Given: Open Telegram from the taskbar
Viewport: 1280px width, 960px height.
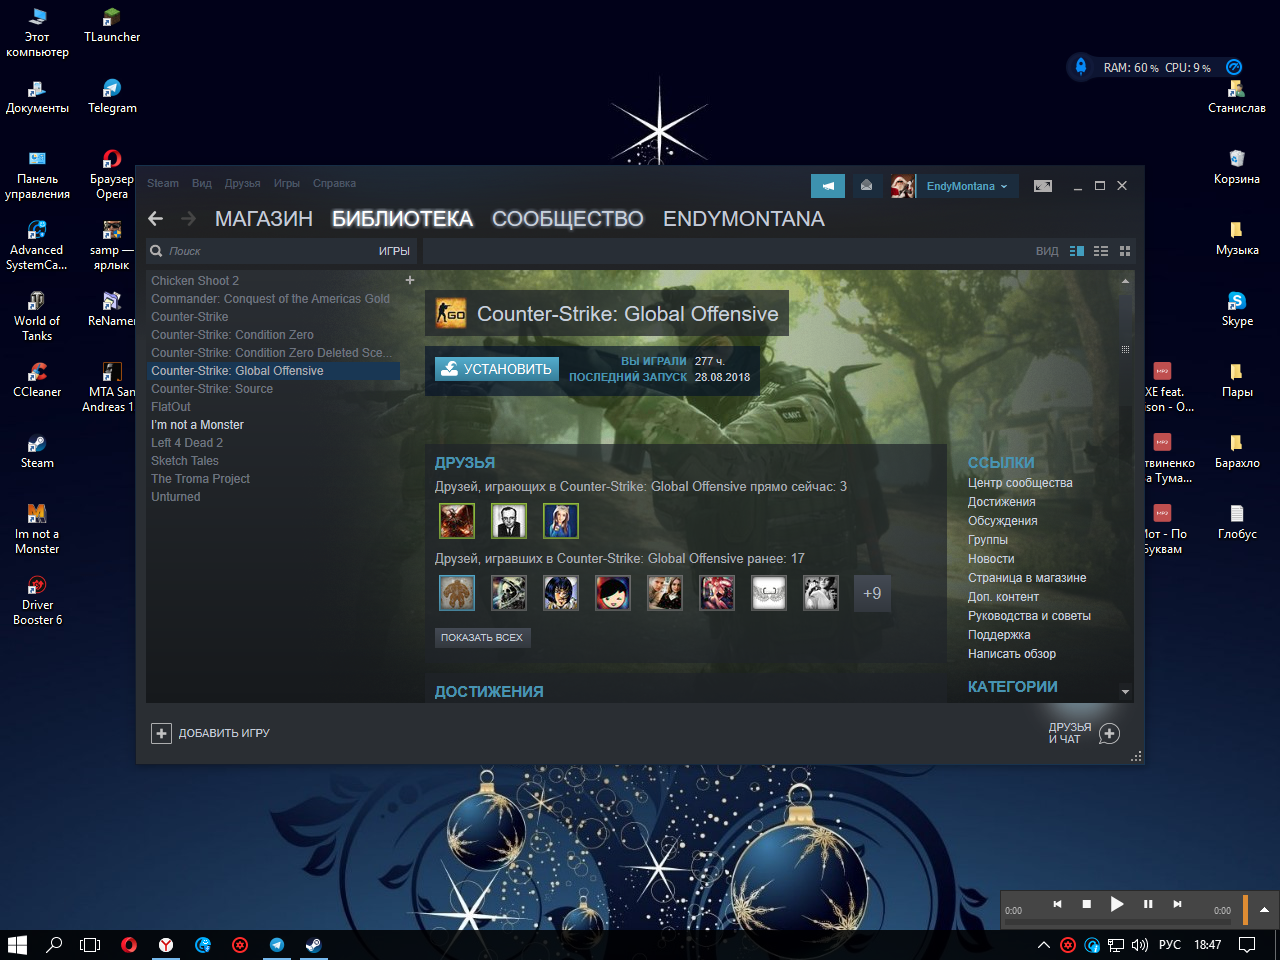Looking at the screenshot, I should click(277, 945).
